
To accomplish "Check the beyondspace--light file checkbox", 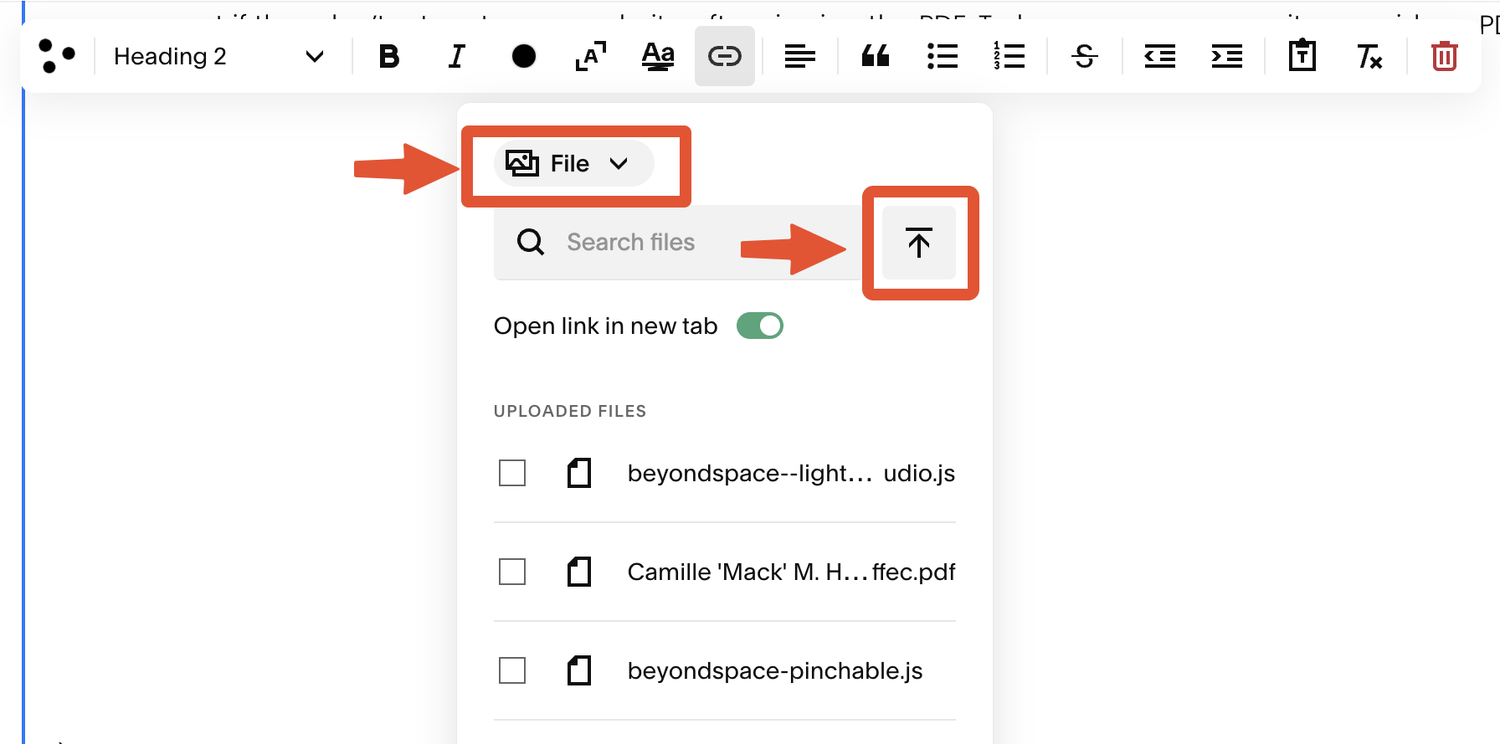I will pos(512,472).
